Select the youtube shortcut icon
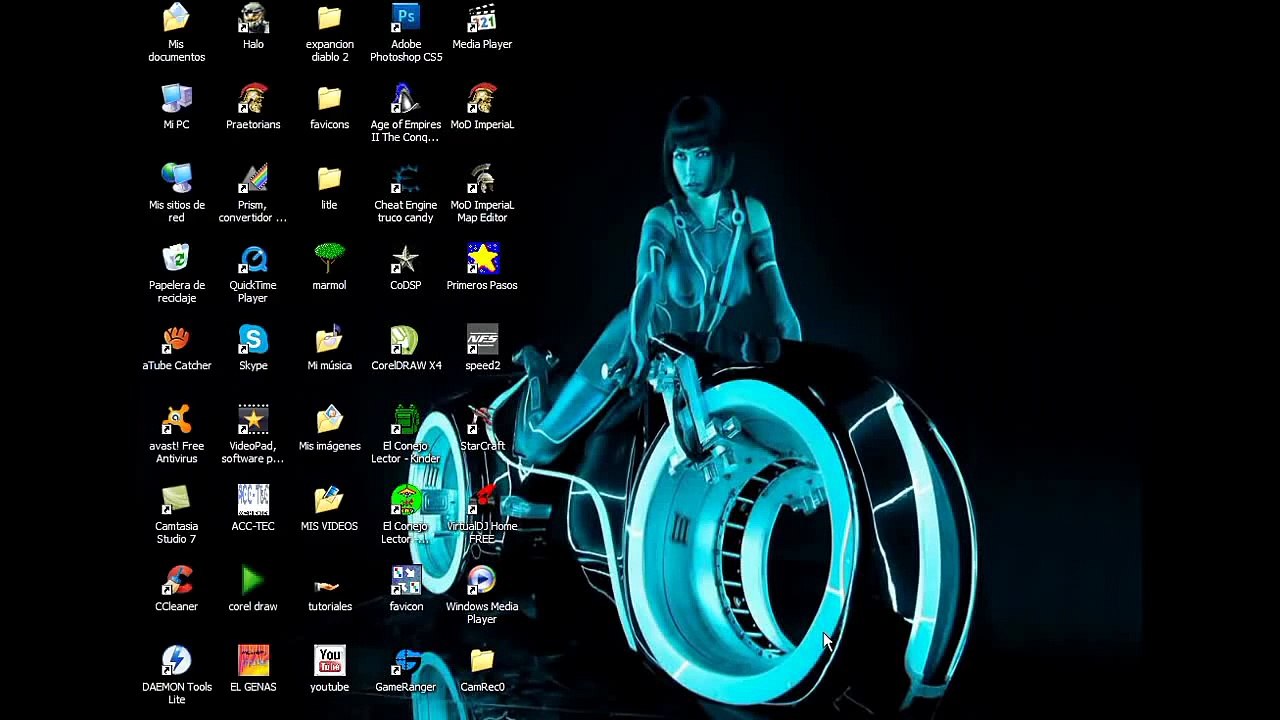 pyautogui.click(x=329, y=660)
